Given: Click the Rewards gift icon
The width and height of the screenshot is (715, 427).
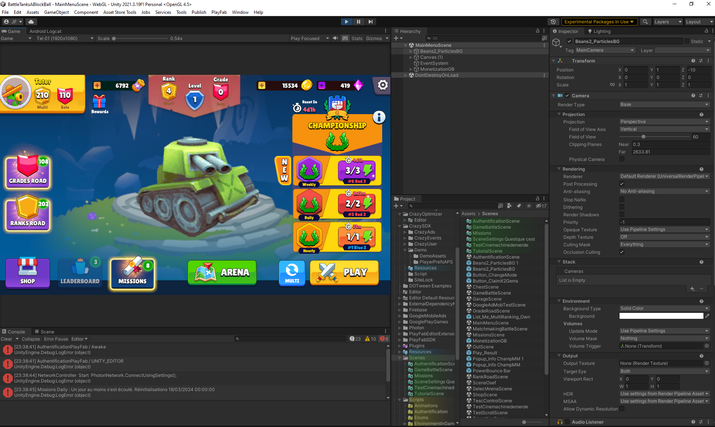Looking at the screenshot, I should [x=99, y=103].
